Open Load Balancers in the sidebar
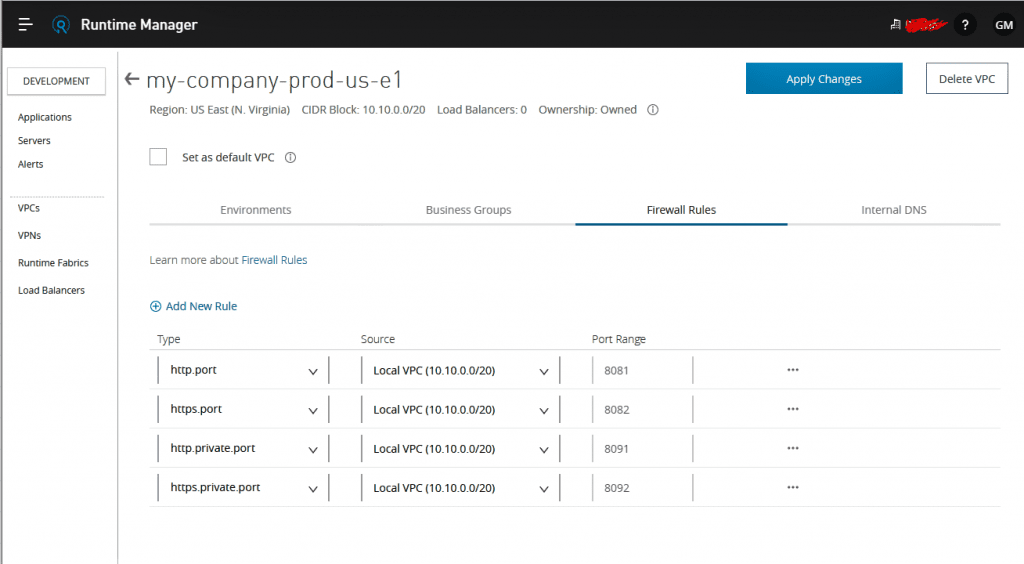The height and width of the screenshot is (564, 1024). pyautogui.click(x=51, y=290)
